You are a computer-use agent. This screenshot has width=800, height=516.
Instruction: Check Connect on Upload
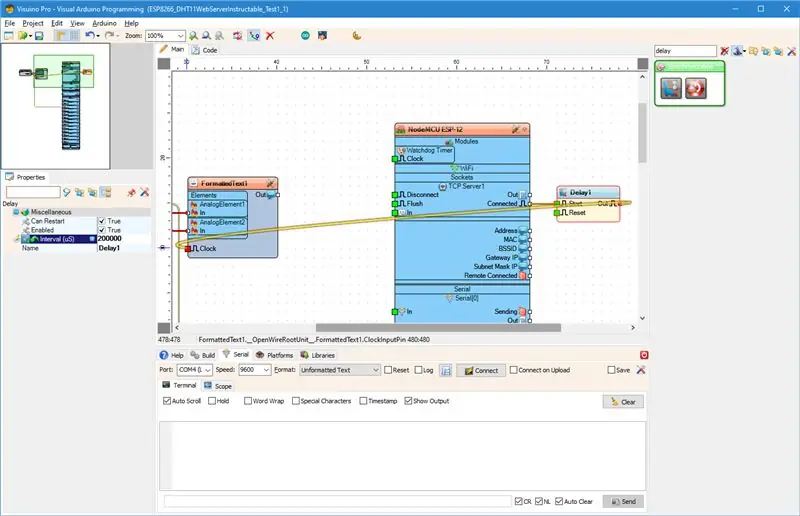point(514,370)
